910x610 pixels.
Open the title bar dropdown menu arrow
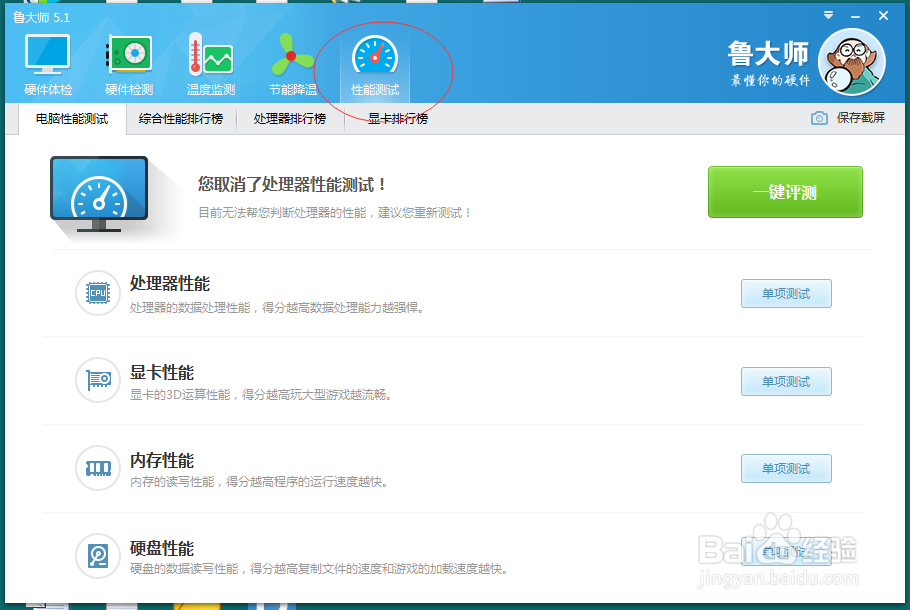(828, 16)
